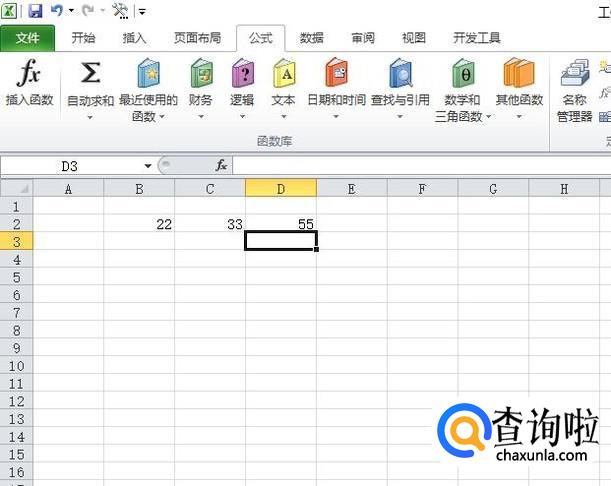
Task: Click cell D2 containing 55
Action: coord(281,224)
